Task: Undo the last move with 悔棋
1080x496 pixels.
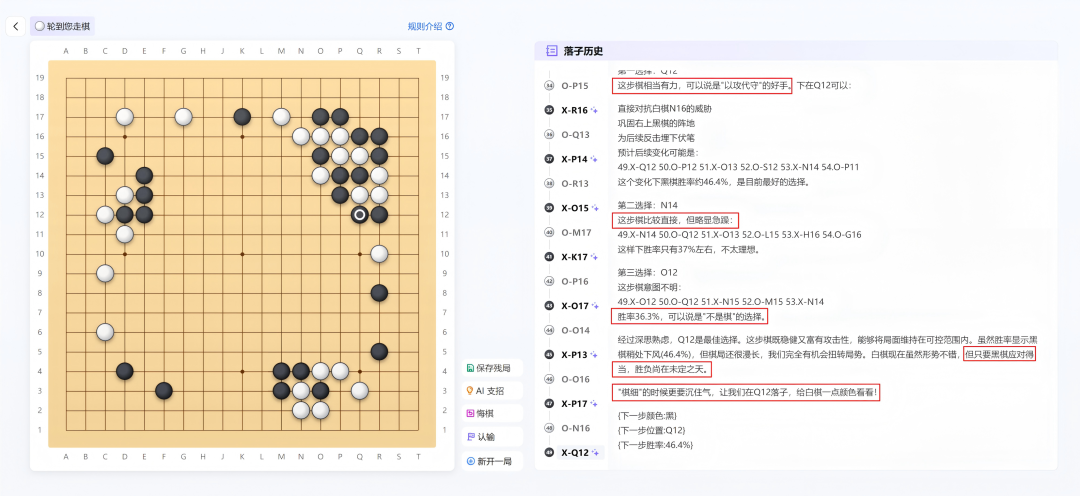Action: [484, 413]
